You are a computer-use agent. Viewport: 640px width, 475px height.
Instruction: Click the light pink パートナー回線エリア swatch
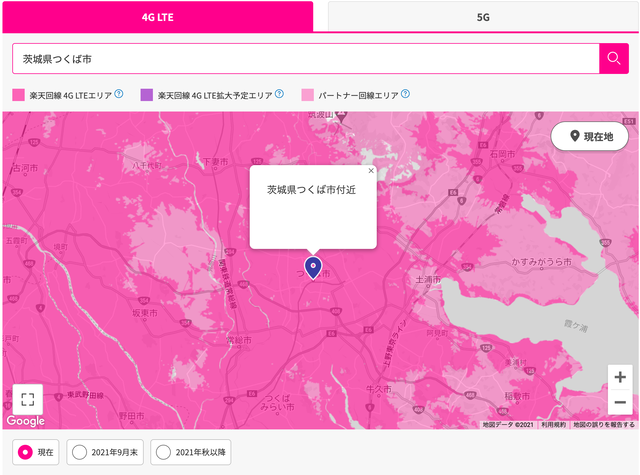[x=307, y=95]
